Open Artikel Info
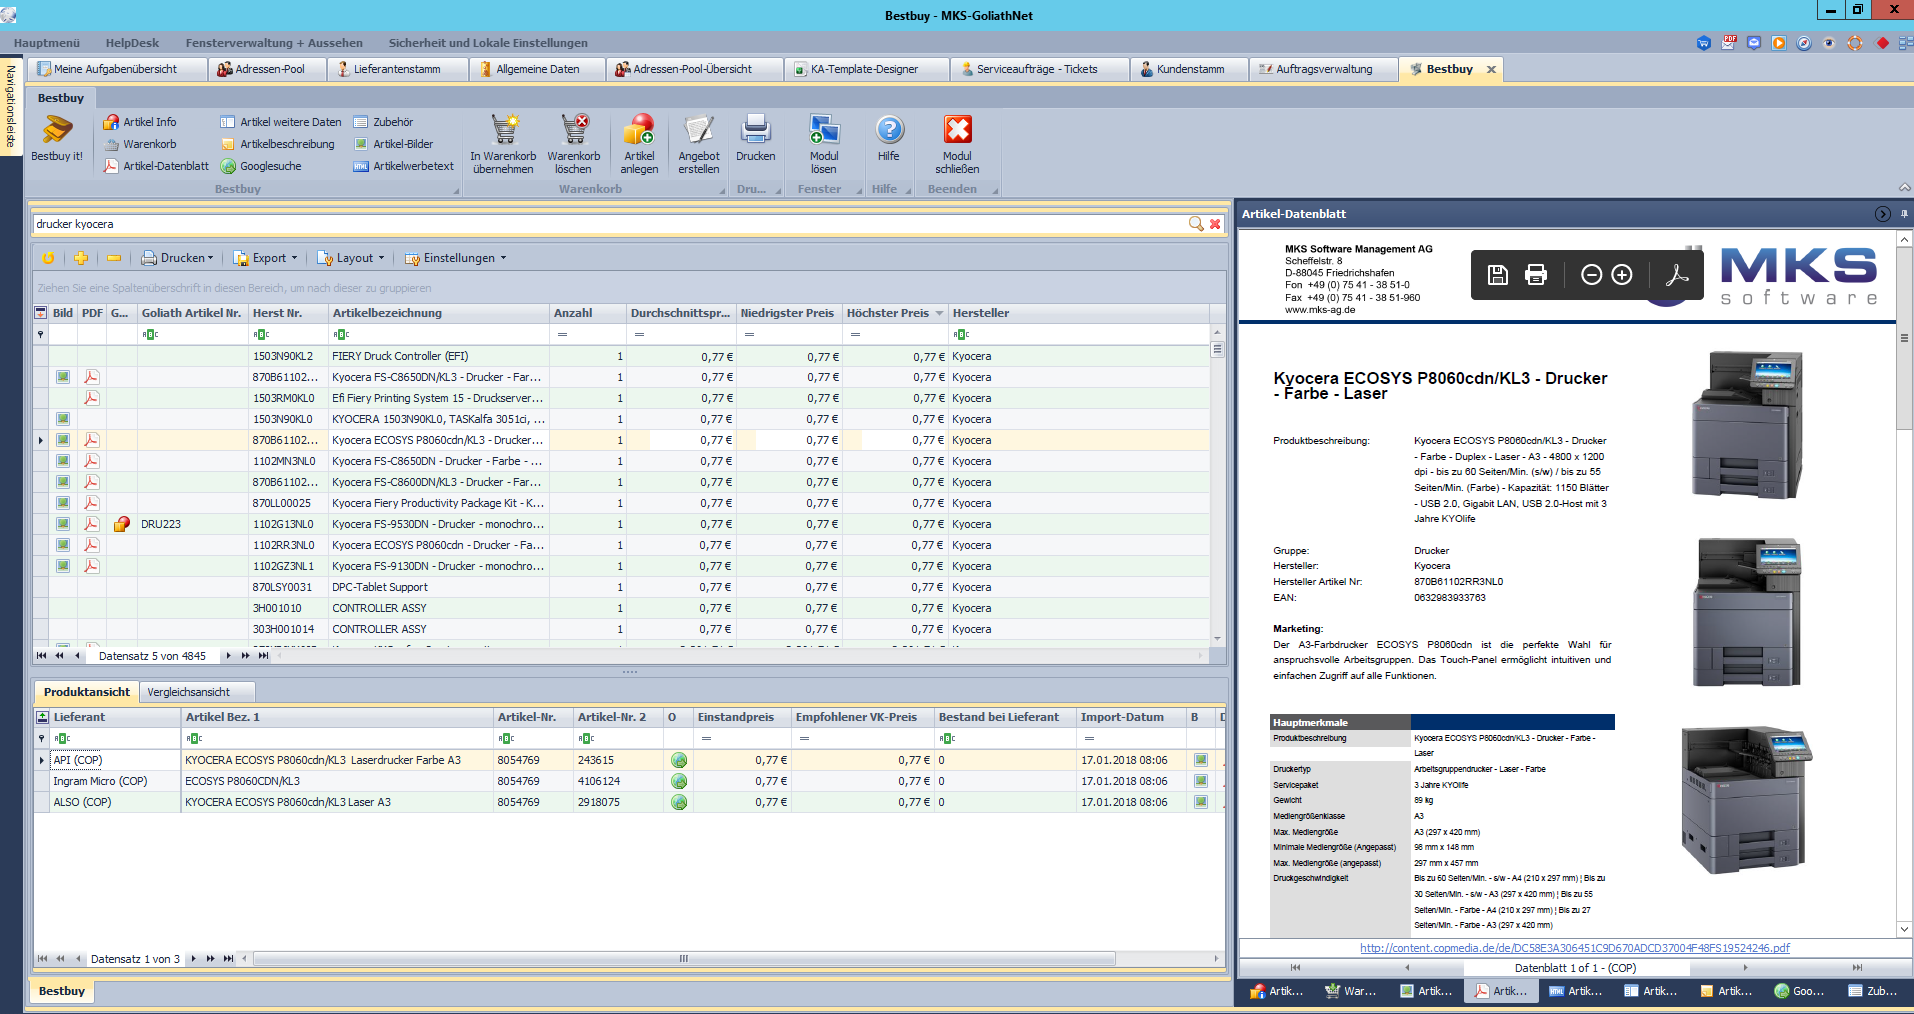 click(139, 122)
